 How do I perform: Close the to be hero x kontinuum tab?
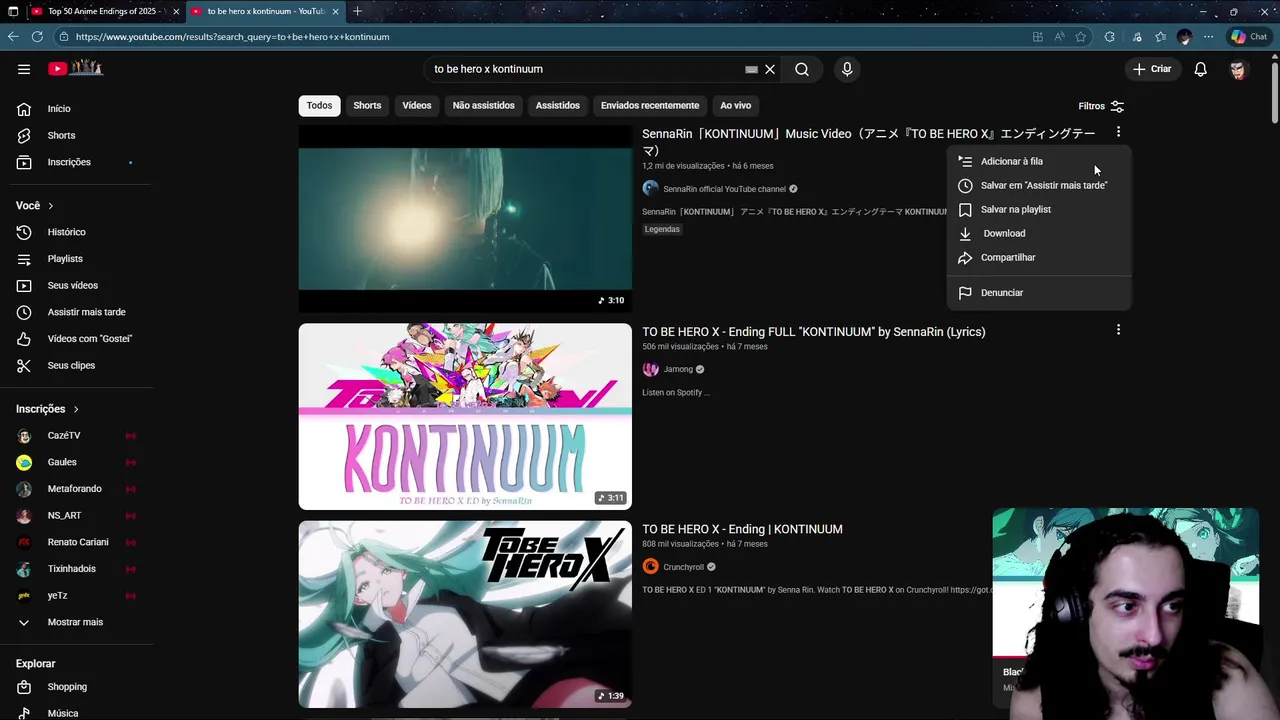click(335, 11)
